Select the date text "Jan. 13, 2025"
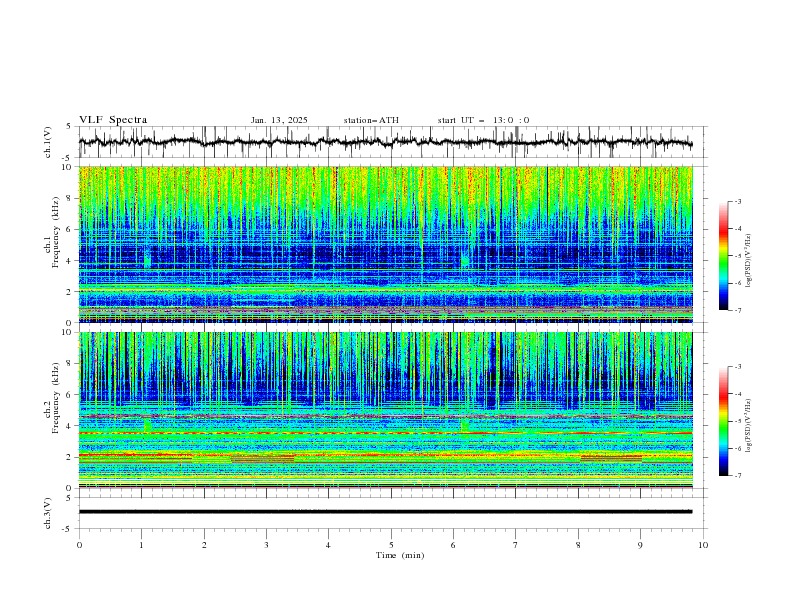Screen dimensions: 792x612 (x=279, y=120)
